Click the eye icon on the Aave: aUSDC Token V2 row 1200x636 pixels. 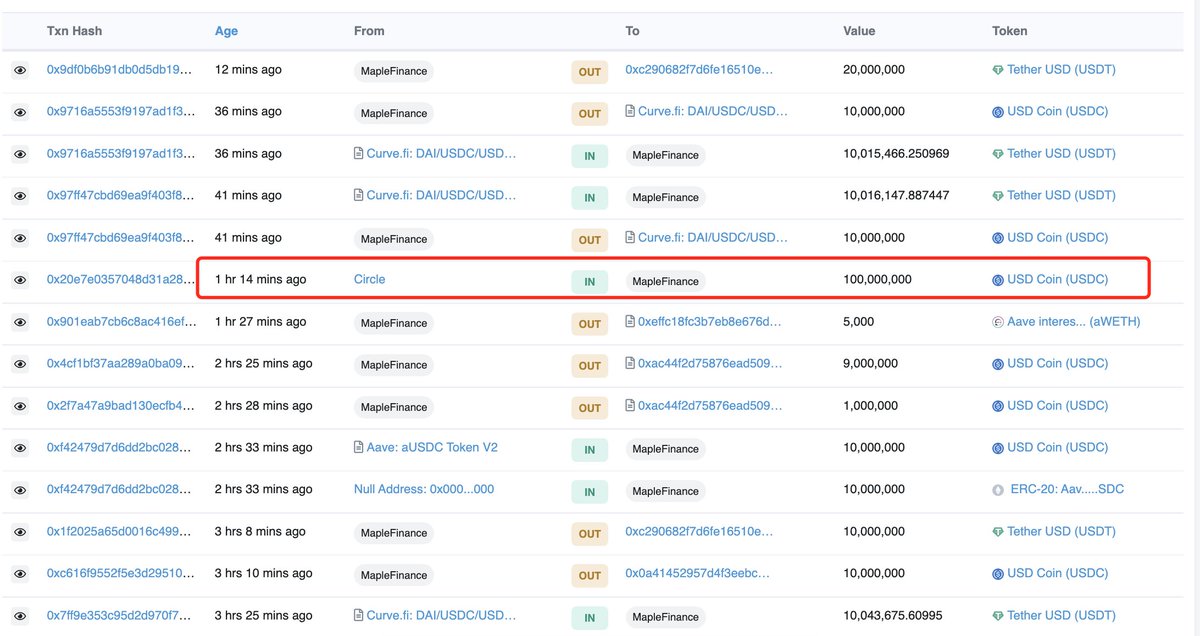click(20, 449)
